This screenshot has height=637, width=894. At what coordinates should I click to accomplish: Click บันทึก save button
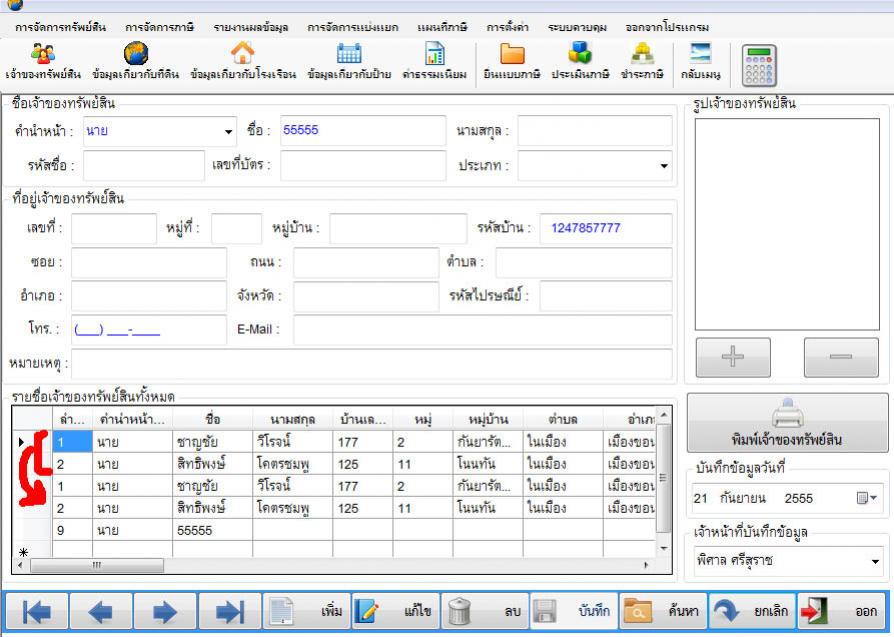[574, 612]
